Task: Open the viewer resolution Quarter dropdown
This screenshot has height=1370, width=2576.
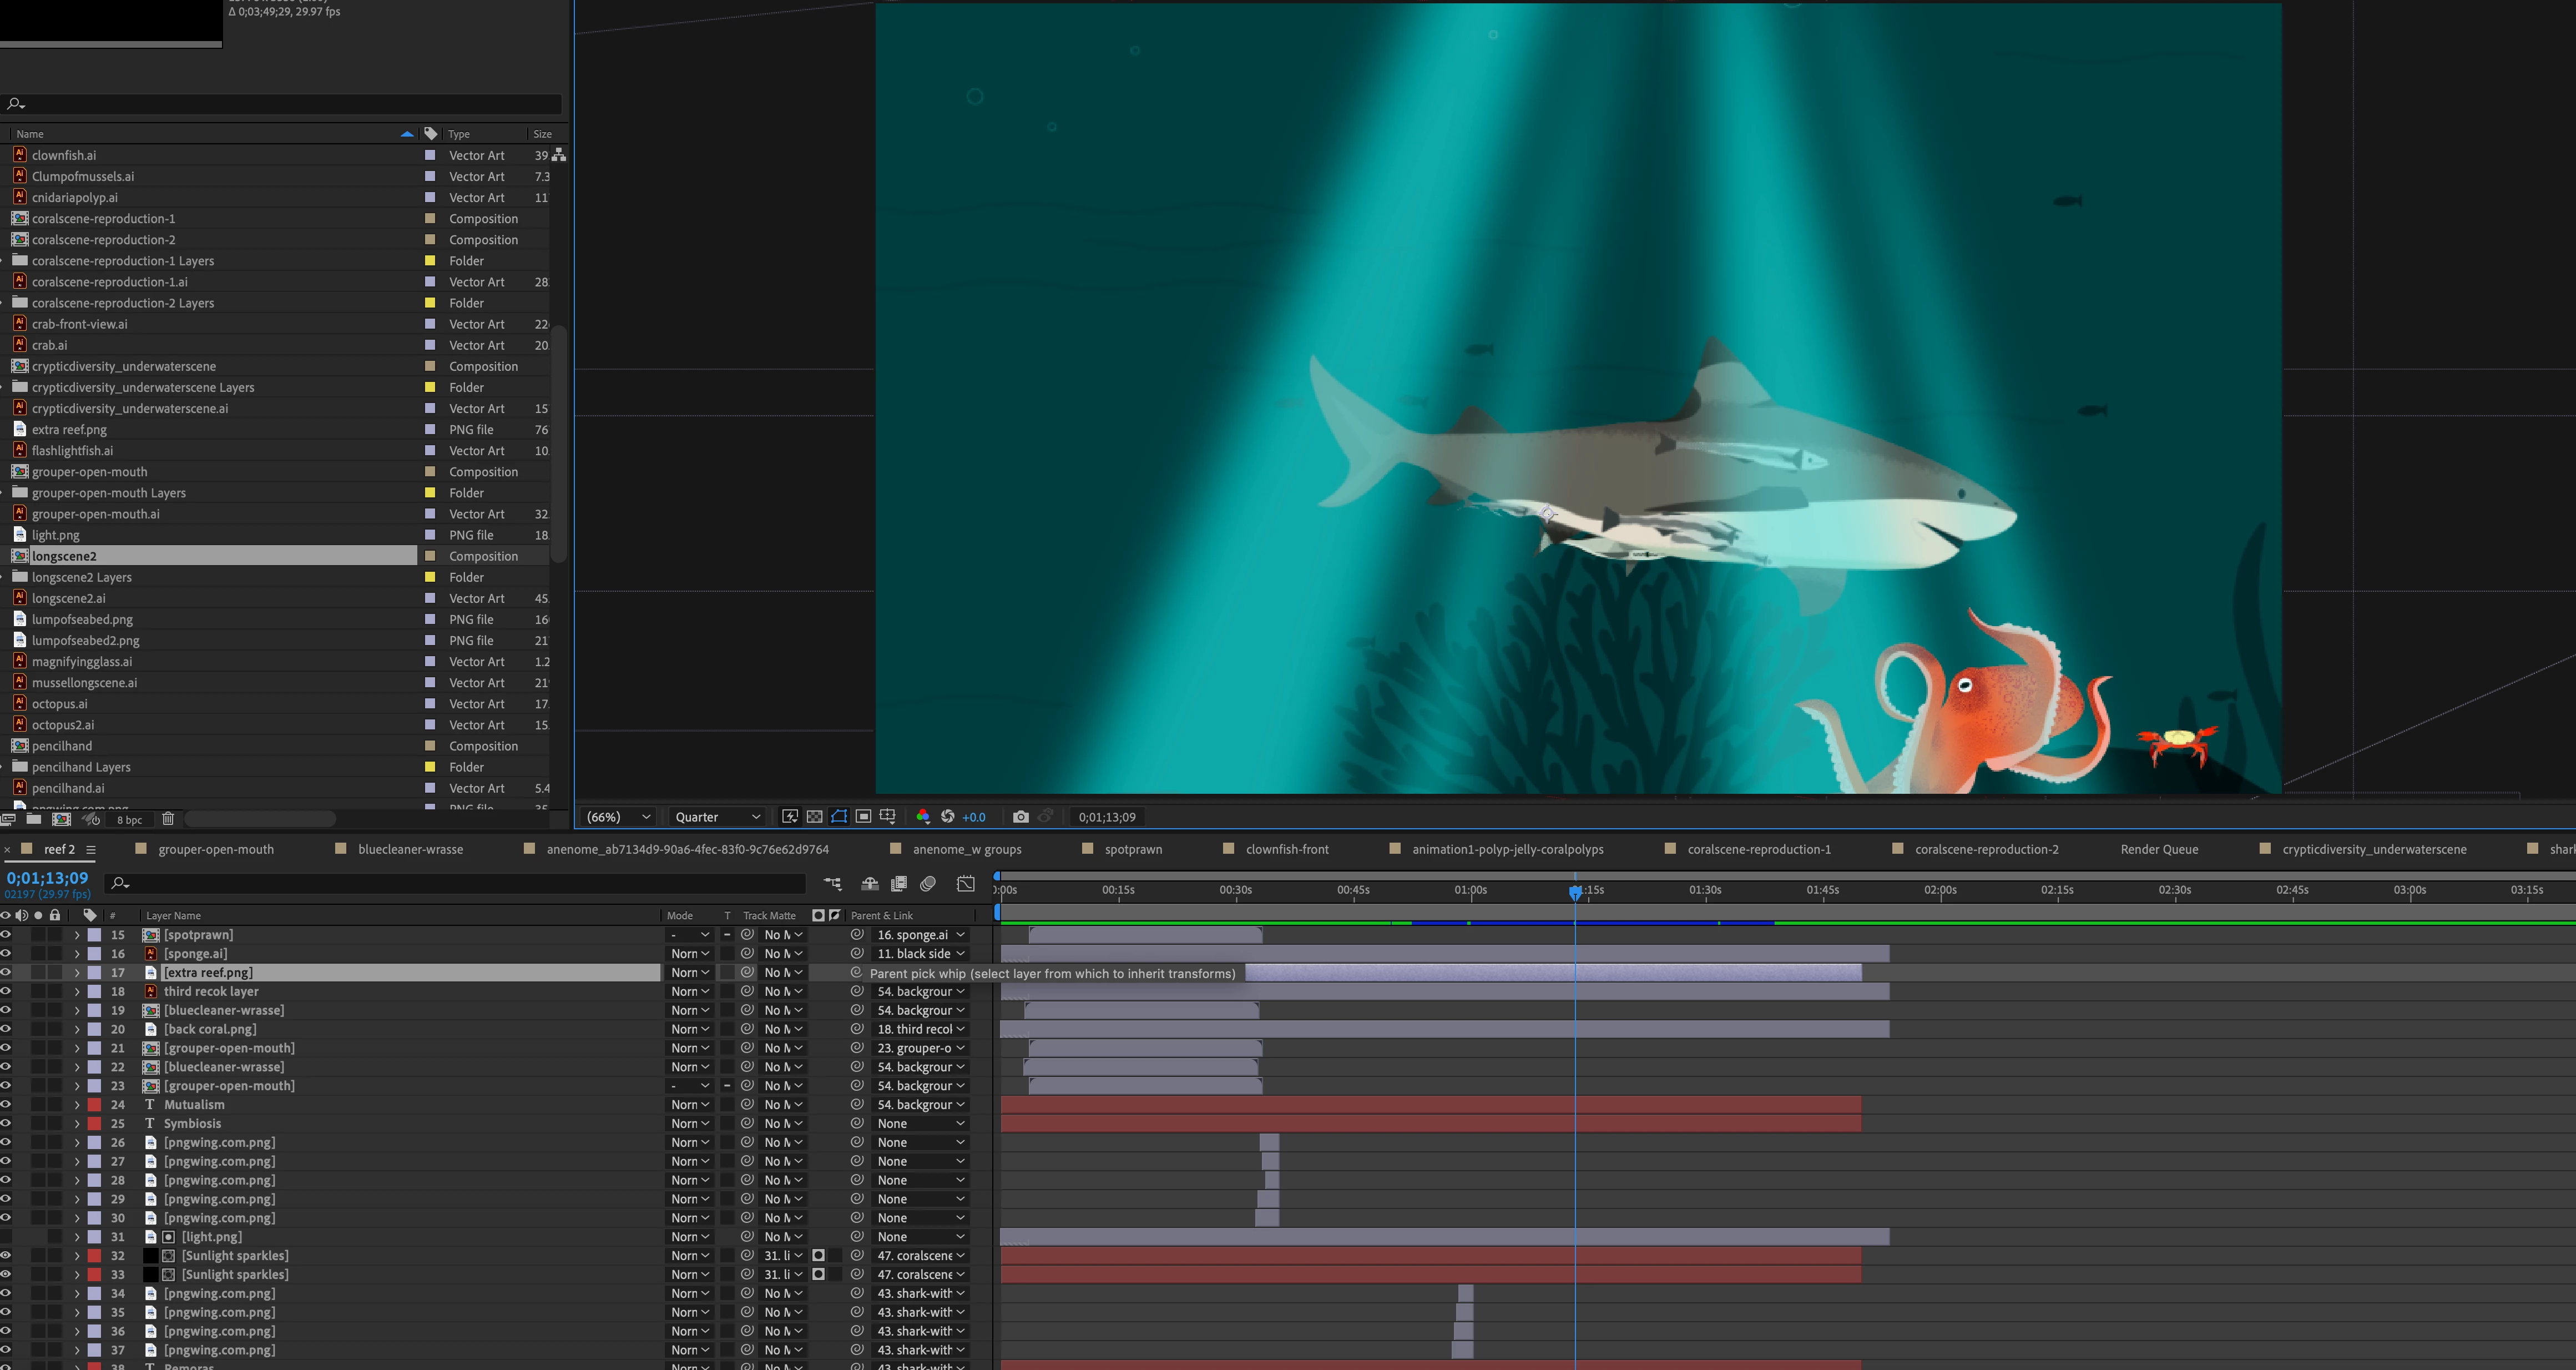Action: (x=717, y=817)
